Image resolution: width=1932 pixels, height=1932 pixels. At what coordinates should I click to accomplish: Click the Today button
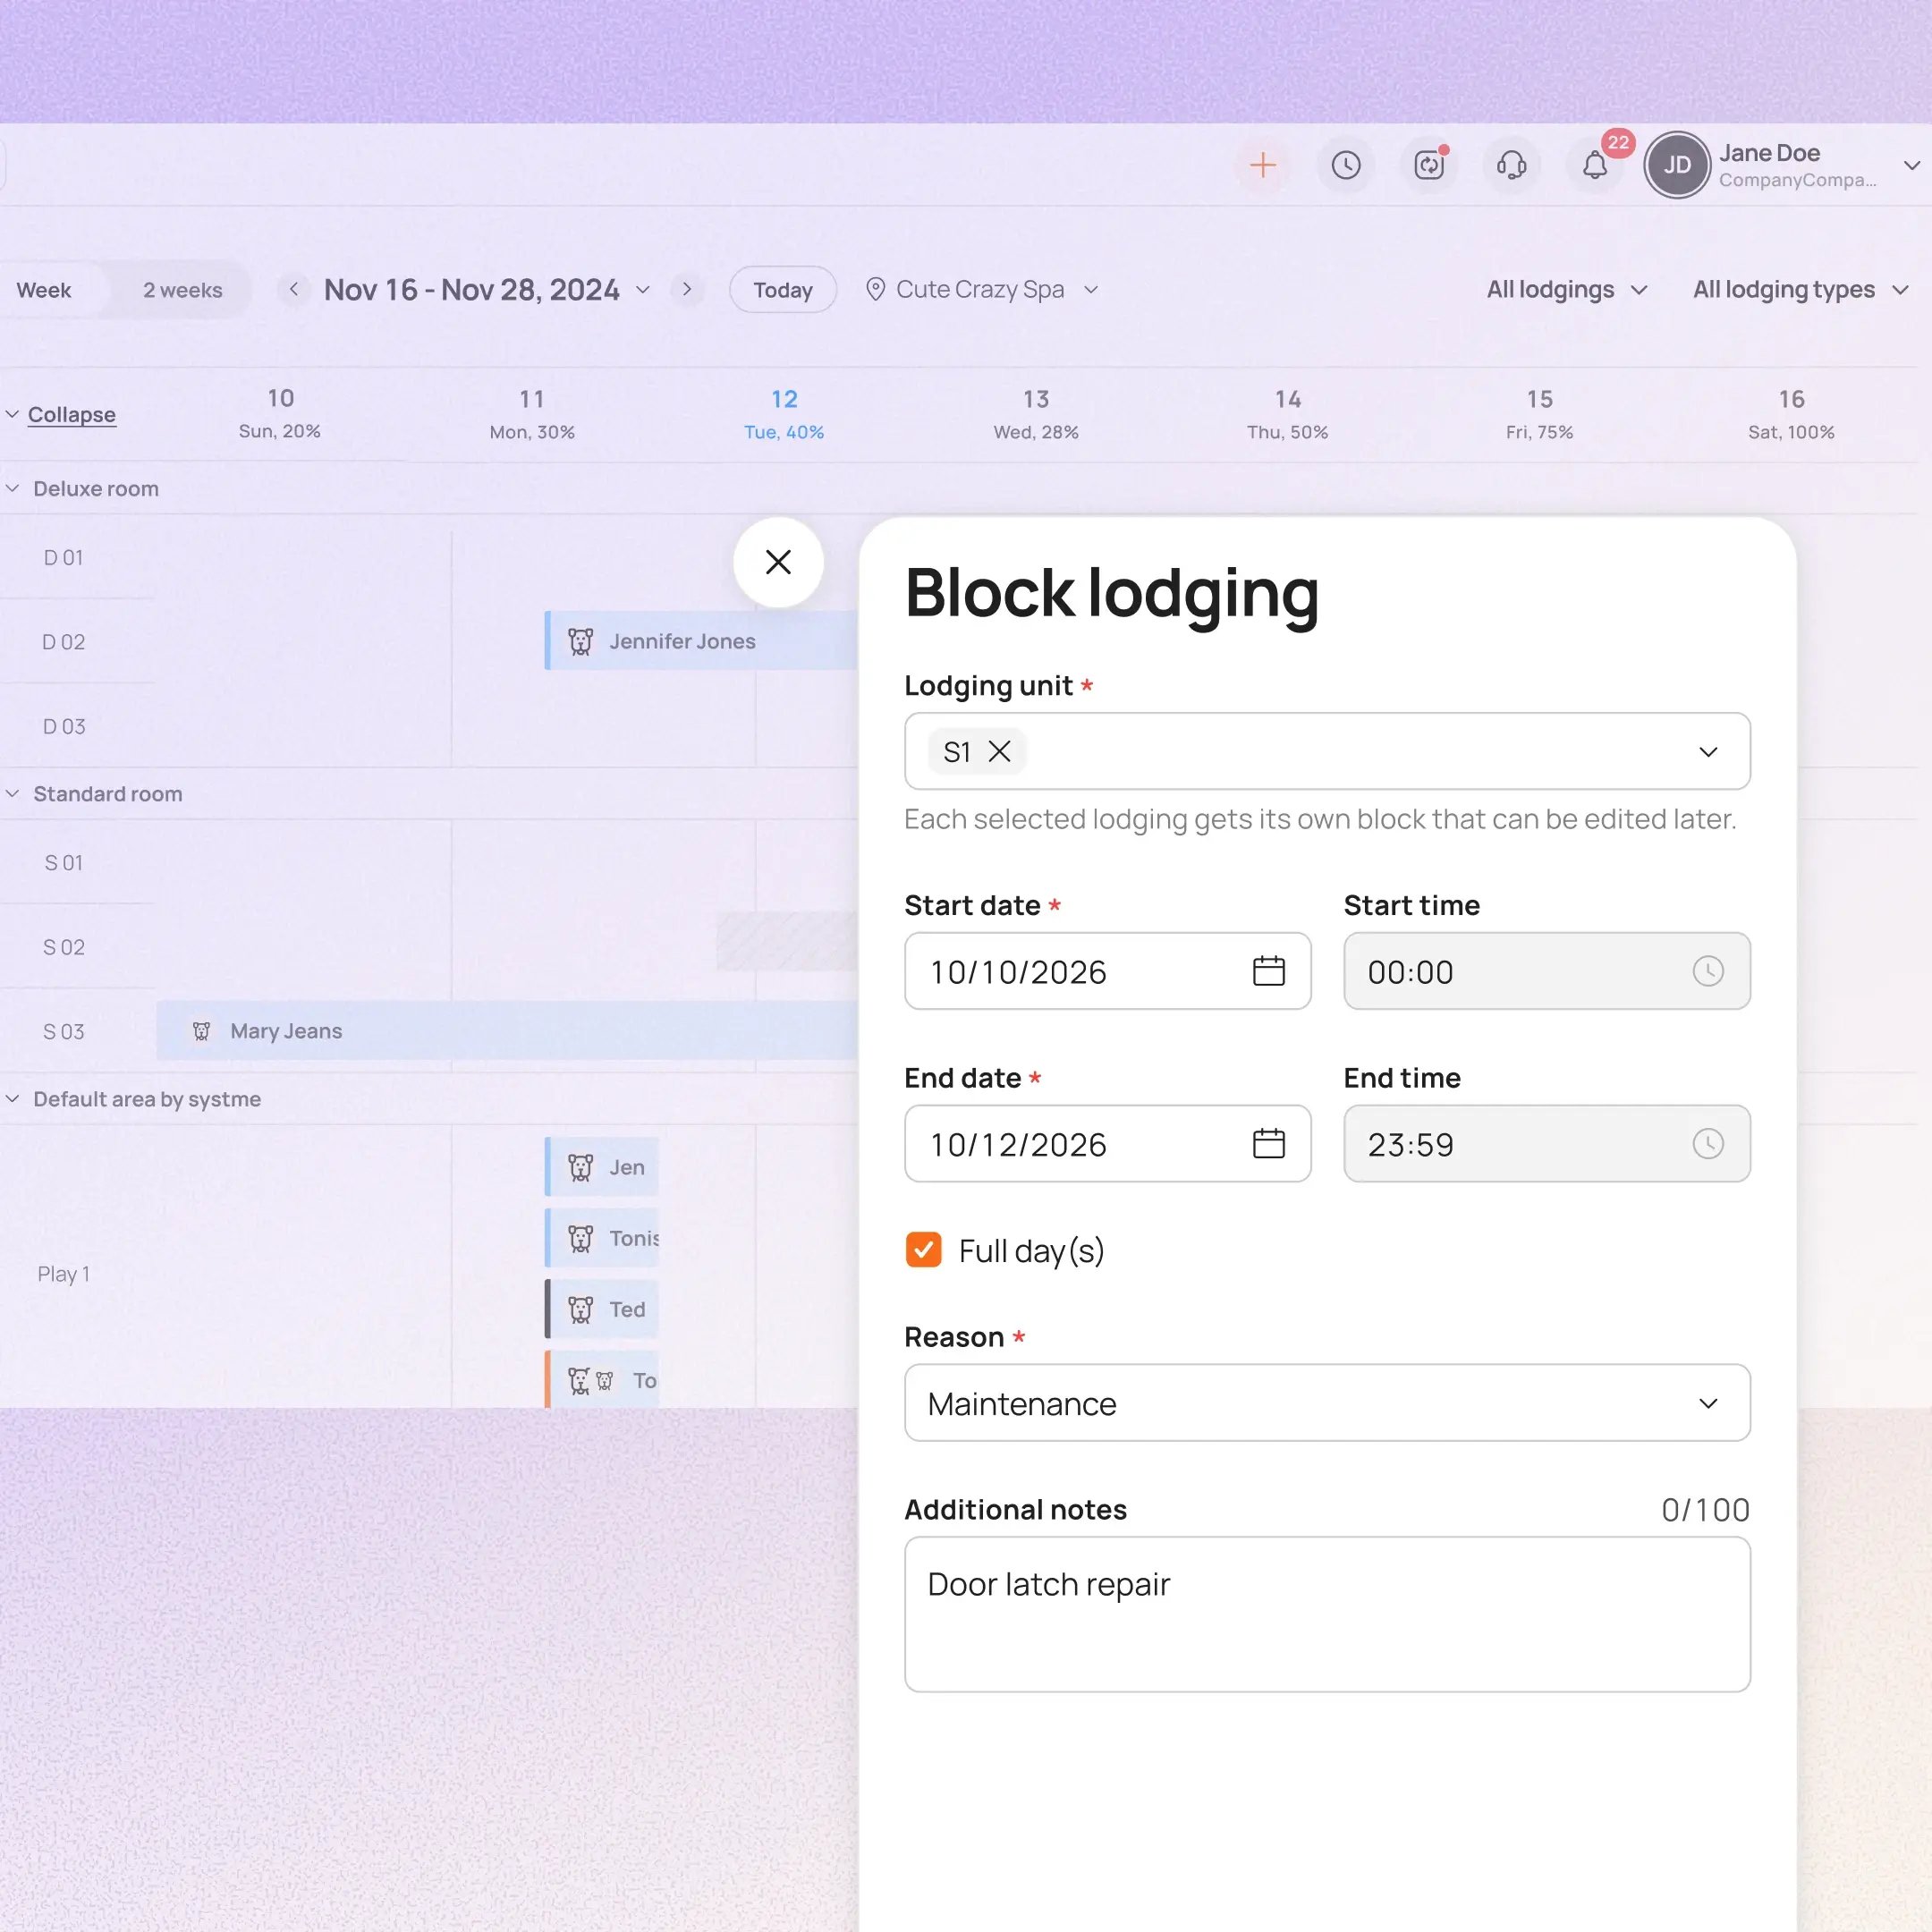coord(783,290)
